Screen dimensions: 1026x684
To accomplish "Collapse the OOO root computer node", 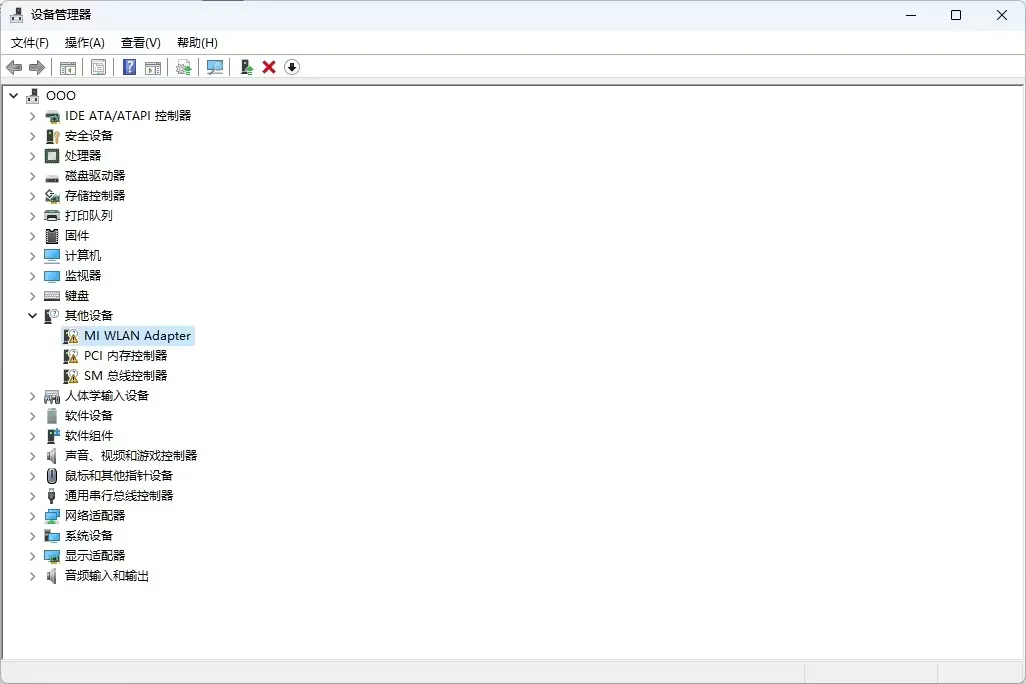I will 13,96.
